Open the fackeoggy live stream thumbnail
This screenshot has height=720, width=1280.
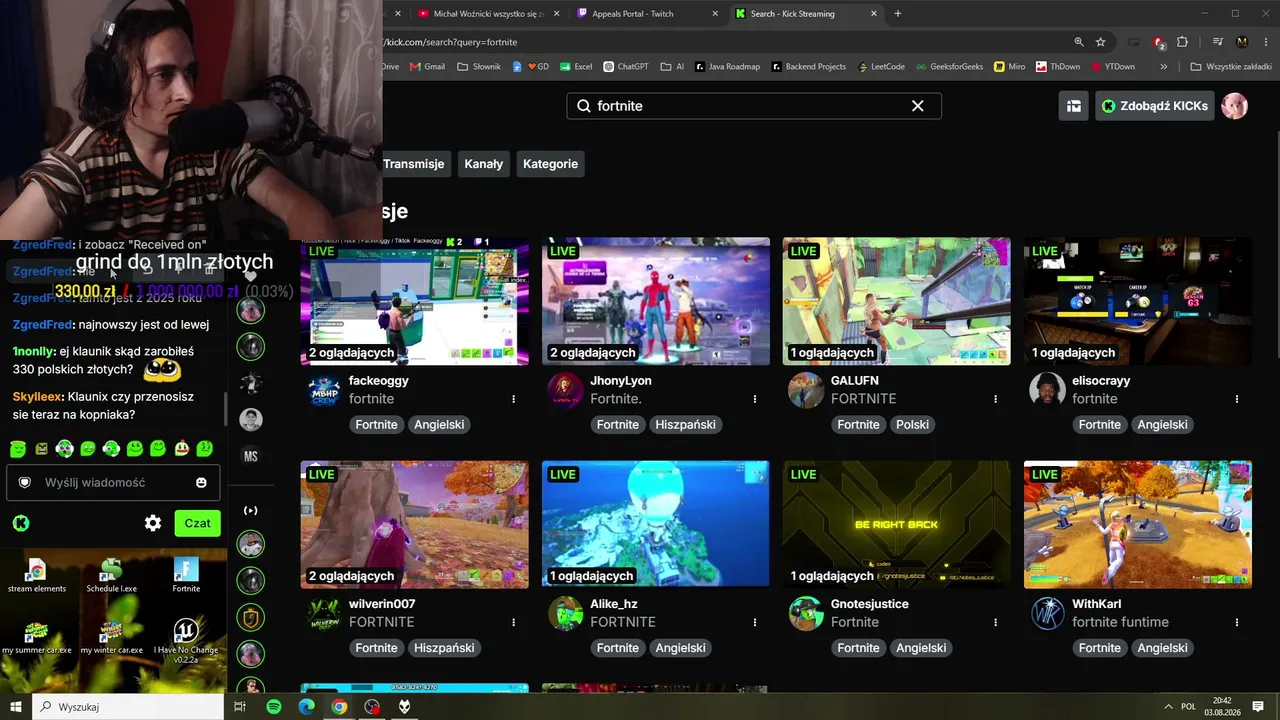tap(415, 301)
